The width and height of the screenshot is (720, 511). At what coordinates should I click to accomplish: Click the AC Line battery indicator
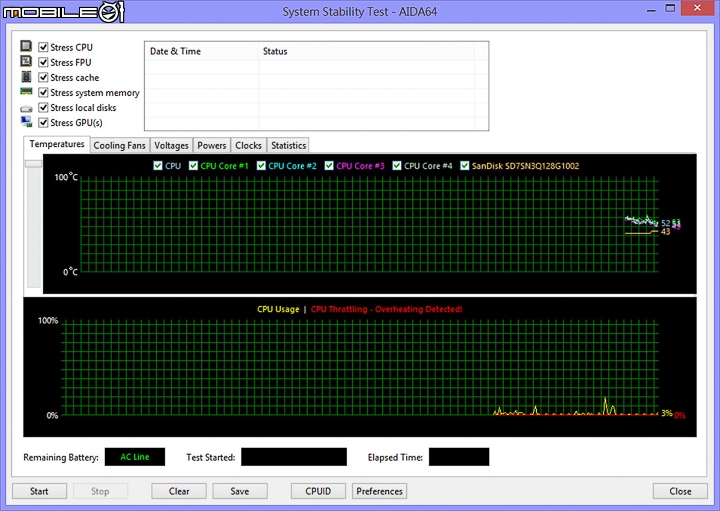(135, 457)
